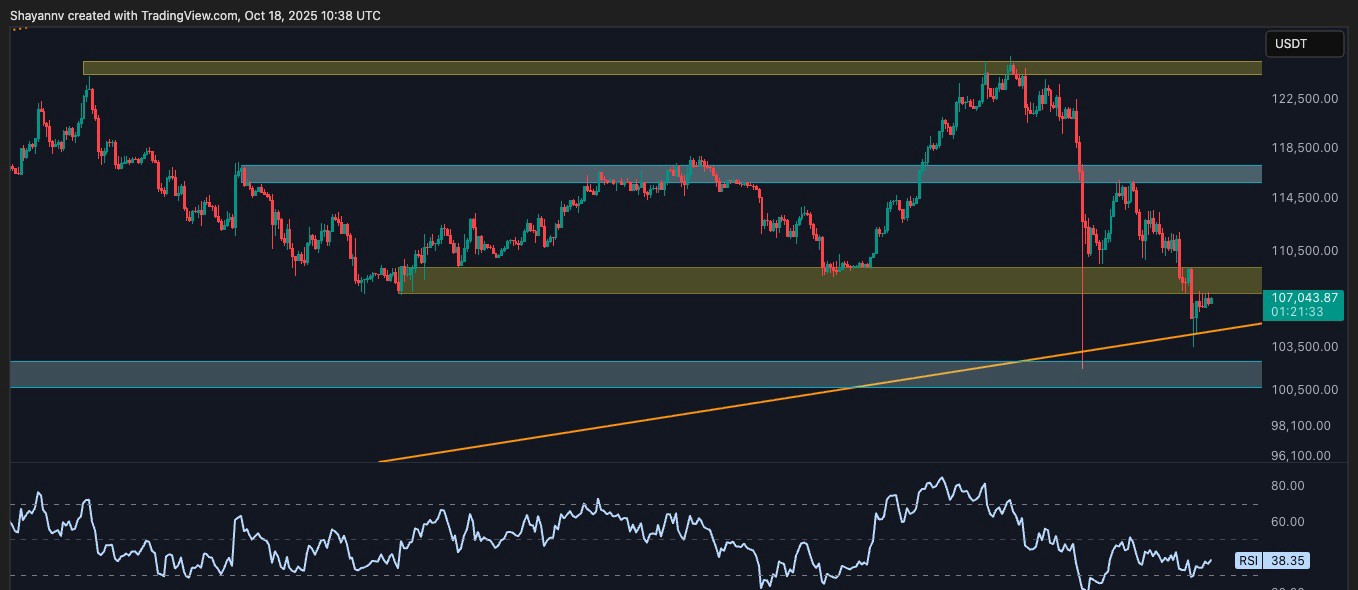Screen dimensions: 1358x590
Task: Select the TradingView attribution text at top
Action: pos(195,15)
